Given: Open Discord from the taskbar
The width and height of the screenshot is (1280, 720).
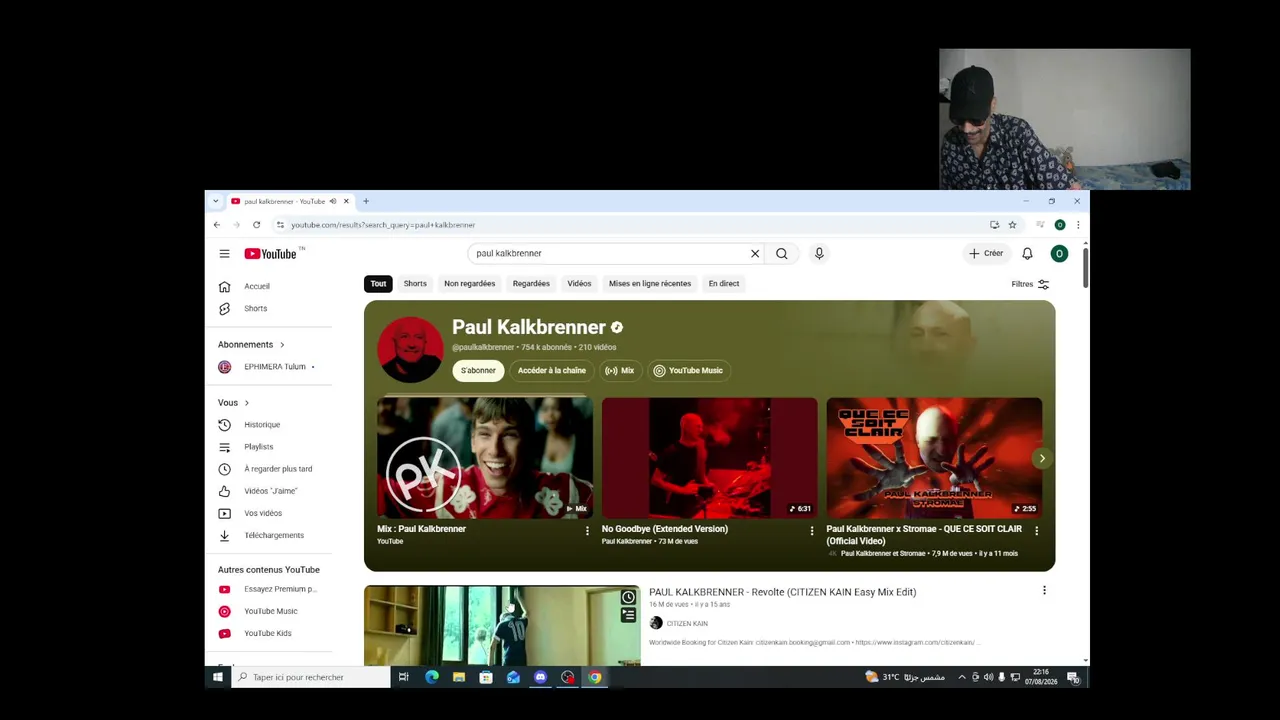Looking at the screenshot, I should click(x=540, y=677).
